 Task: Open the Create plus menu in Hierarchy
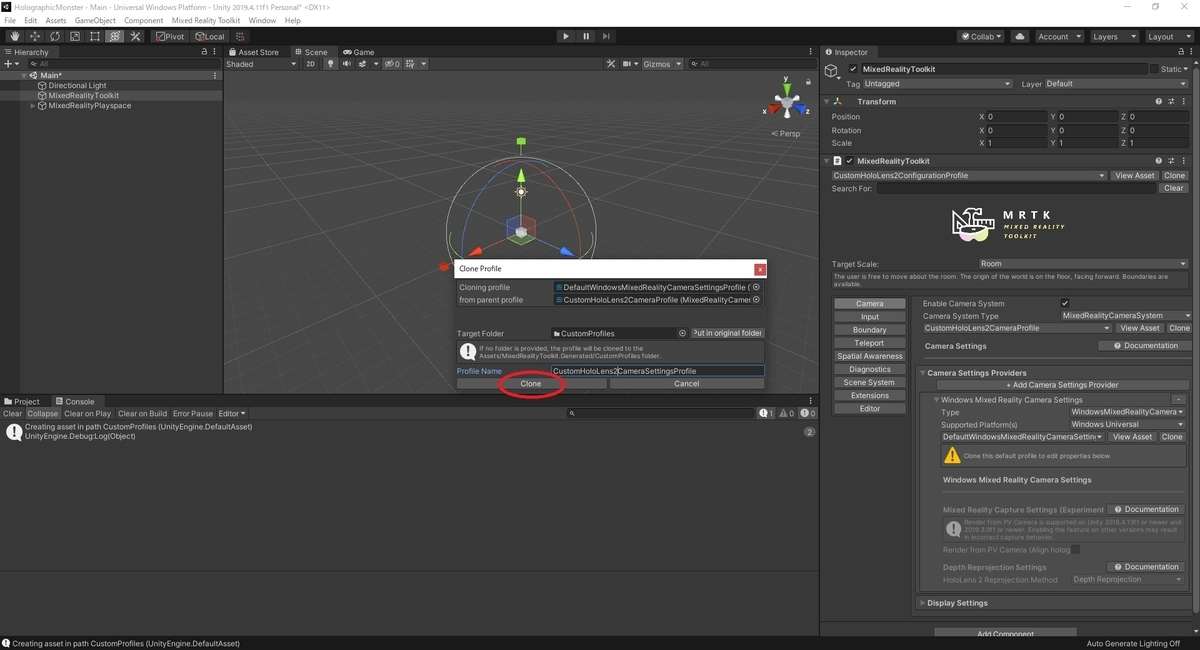(10, 64)
